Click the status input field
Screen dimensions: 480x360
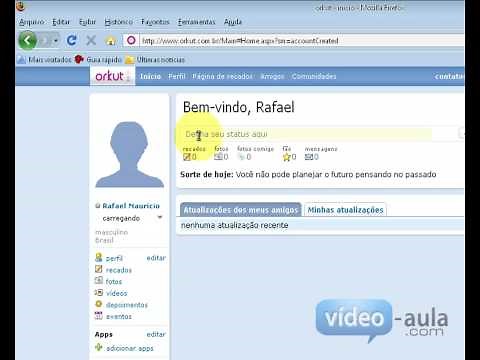coord(308,134)
